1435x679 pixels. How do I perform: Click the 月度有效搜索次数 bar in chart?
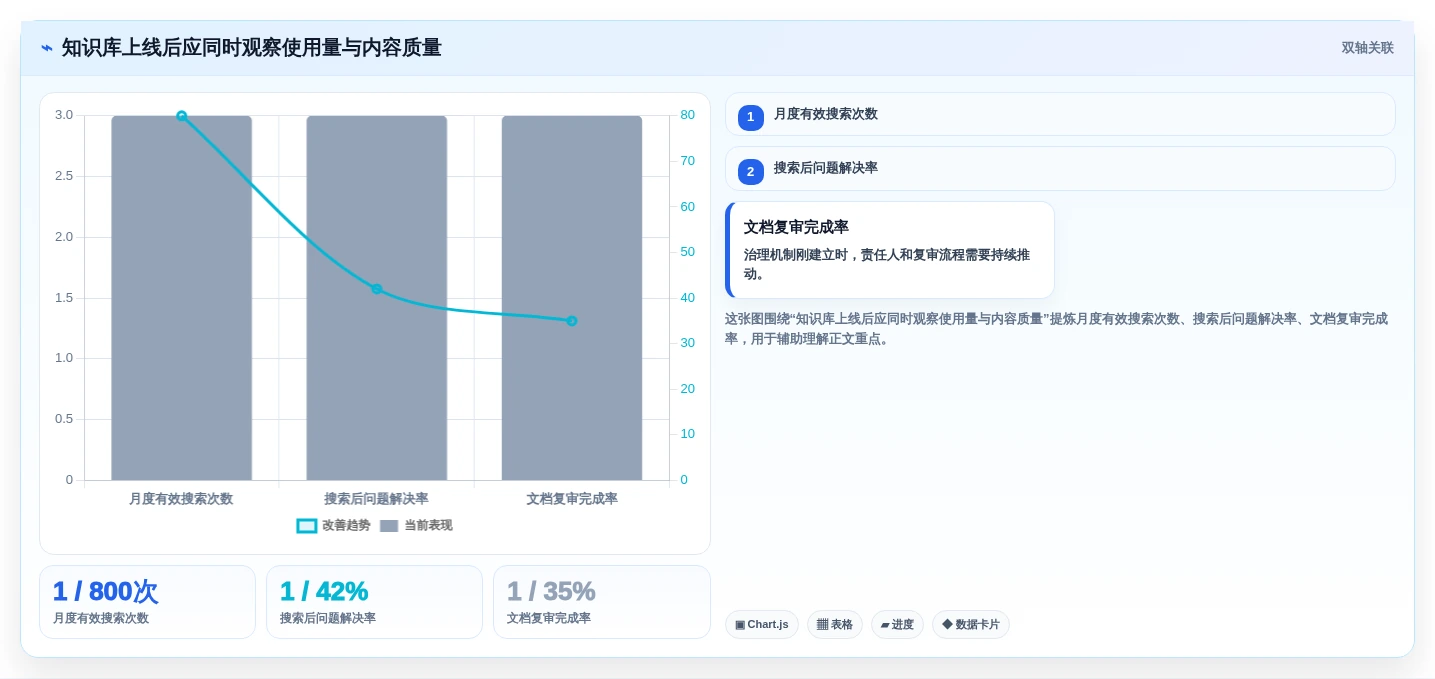tap(181, 298)
